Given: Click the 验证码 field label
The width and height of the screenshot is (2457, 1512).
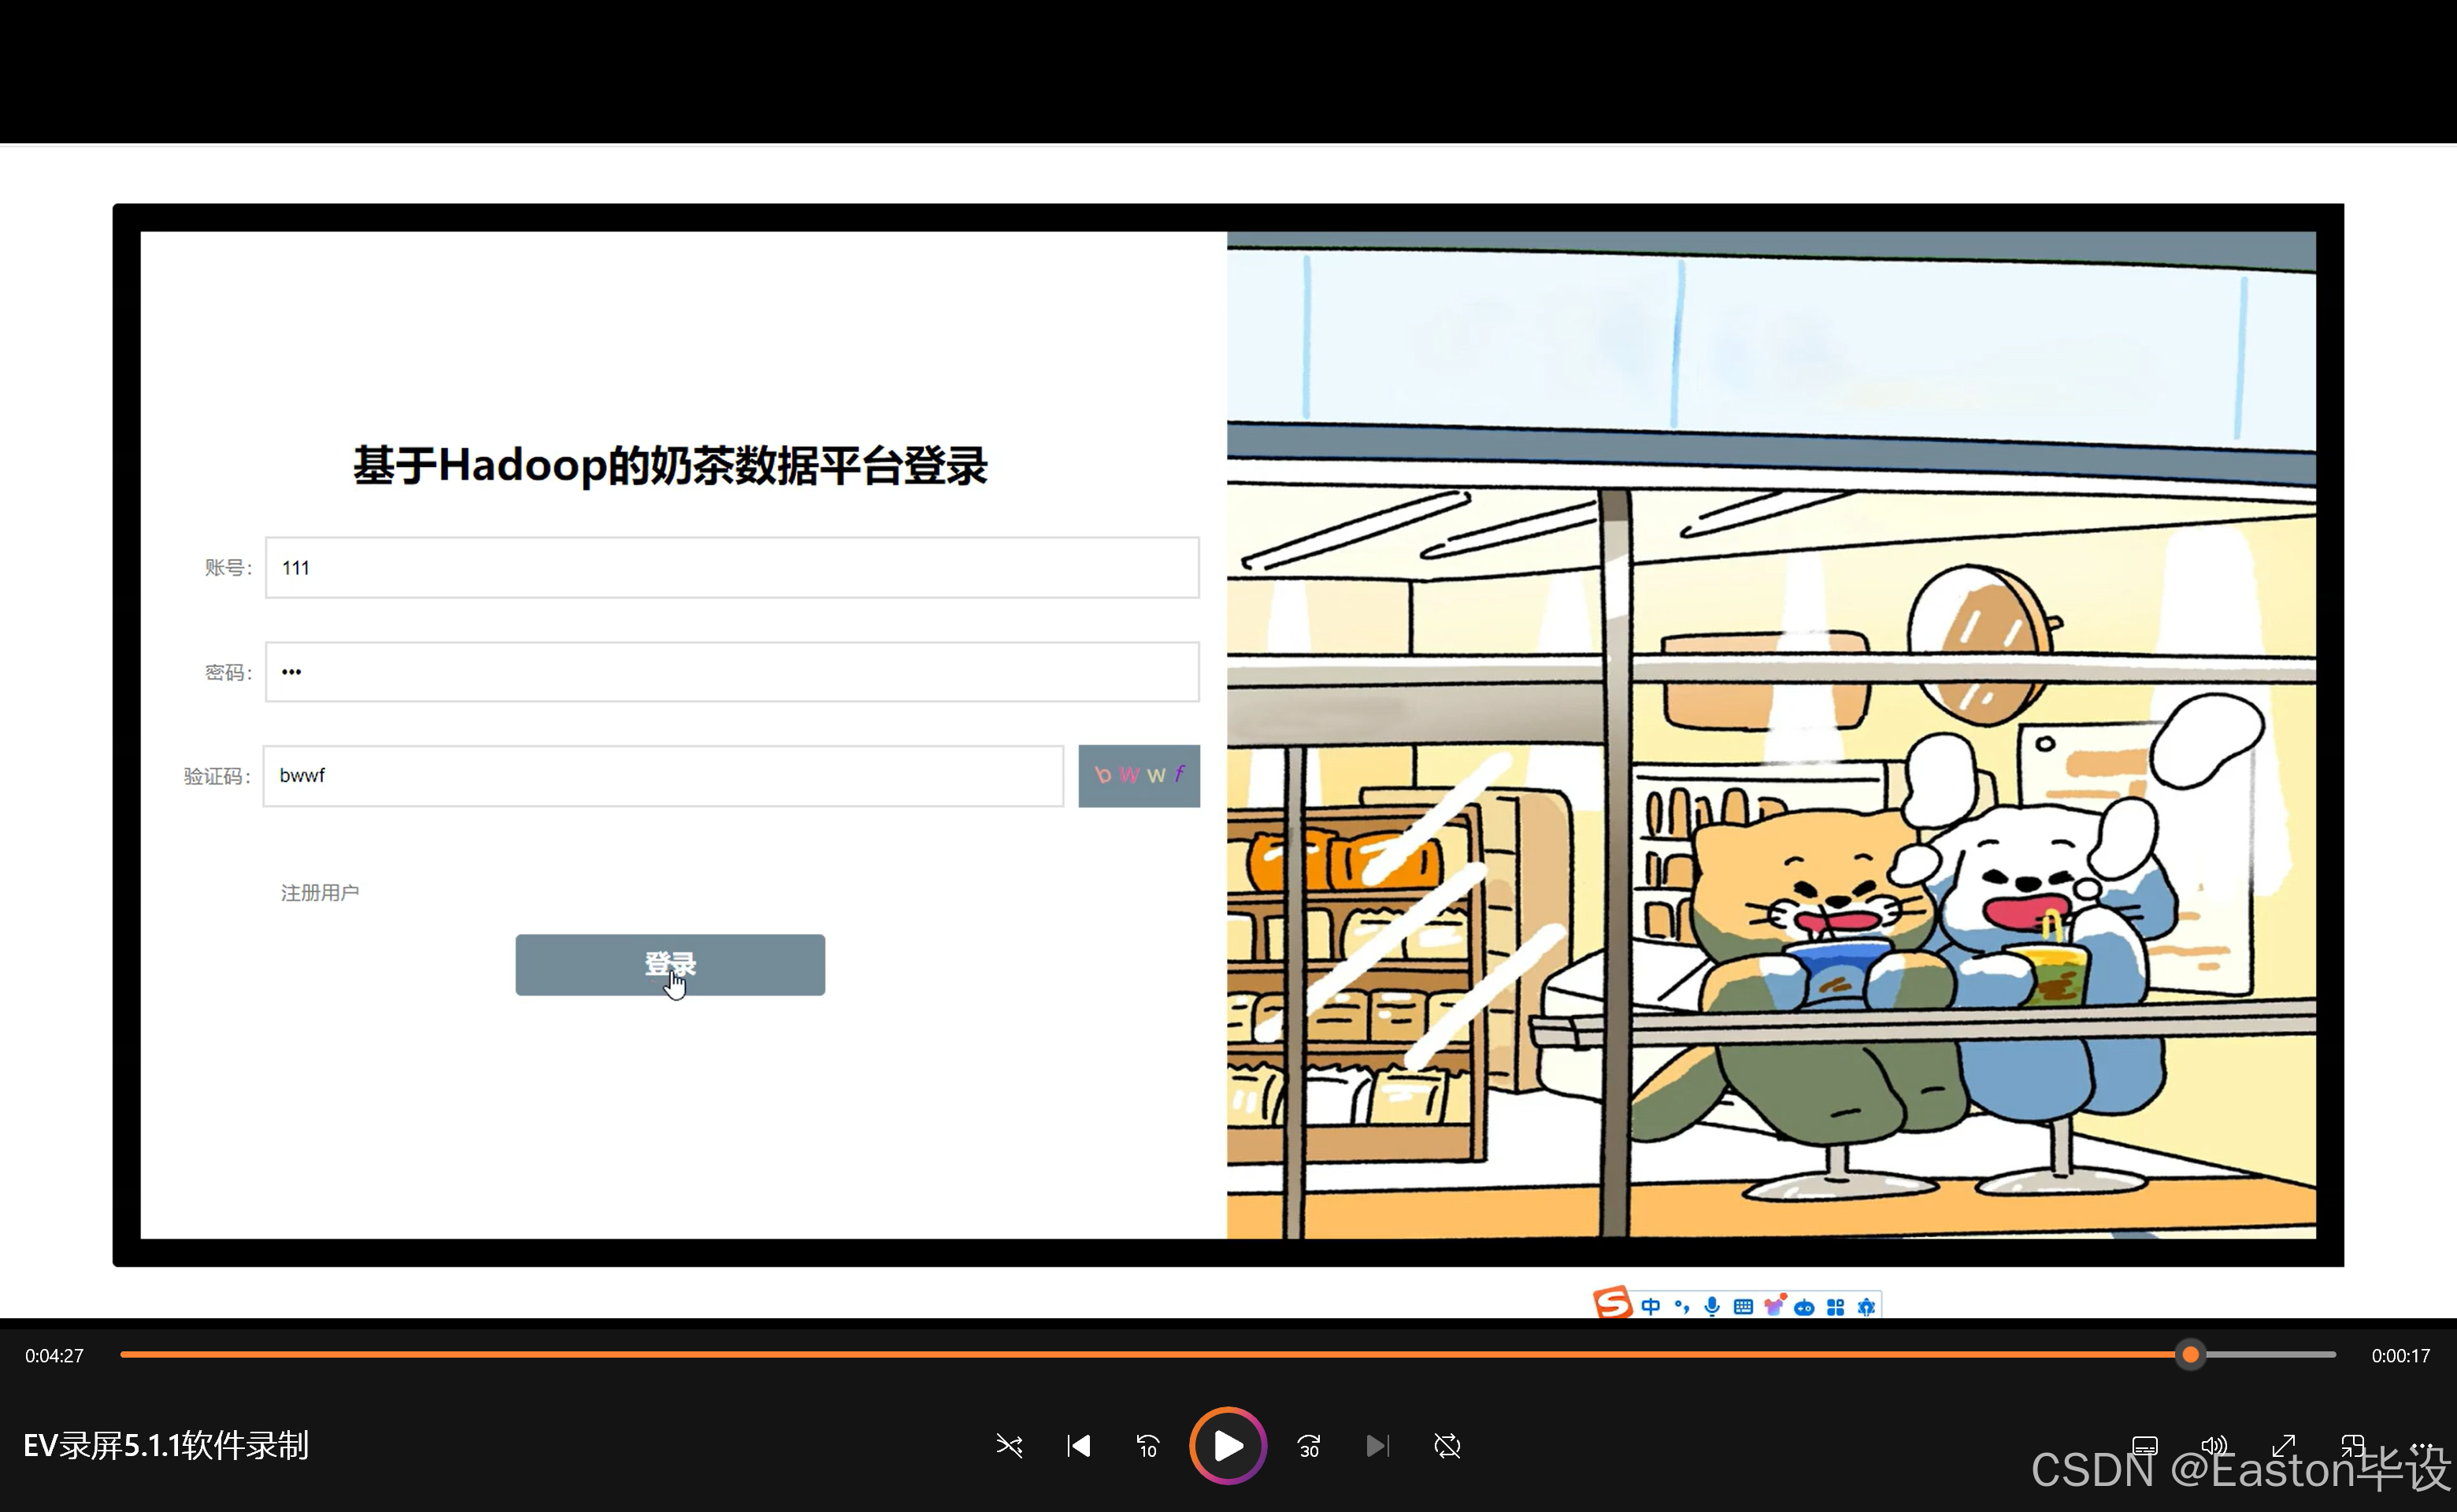Looking at the screenshot, I should (217, 777).
